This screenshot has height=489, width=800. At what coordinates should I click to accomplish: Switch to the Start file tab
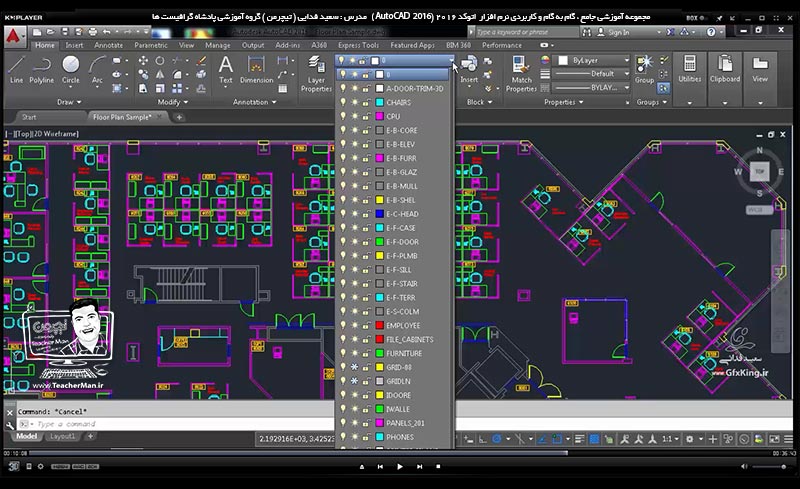29,117
